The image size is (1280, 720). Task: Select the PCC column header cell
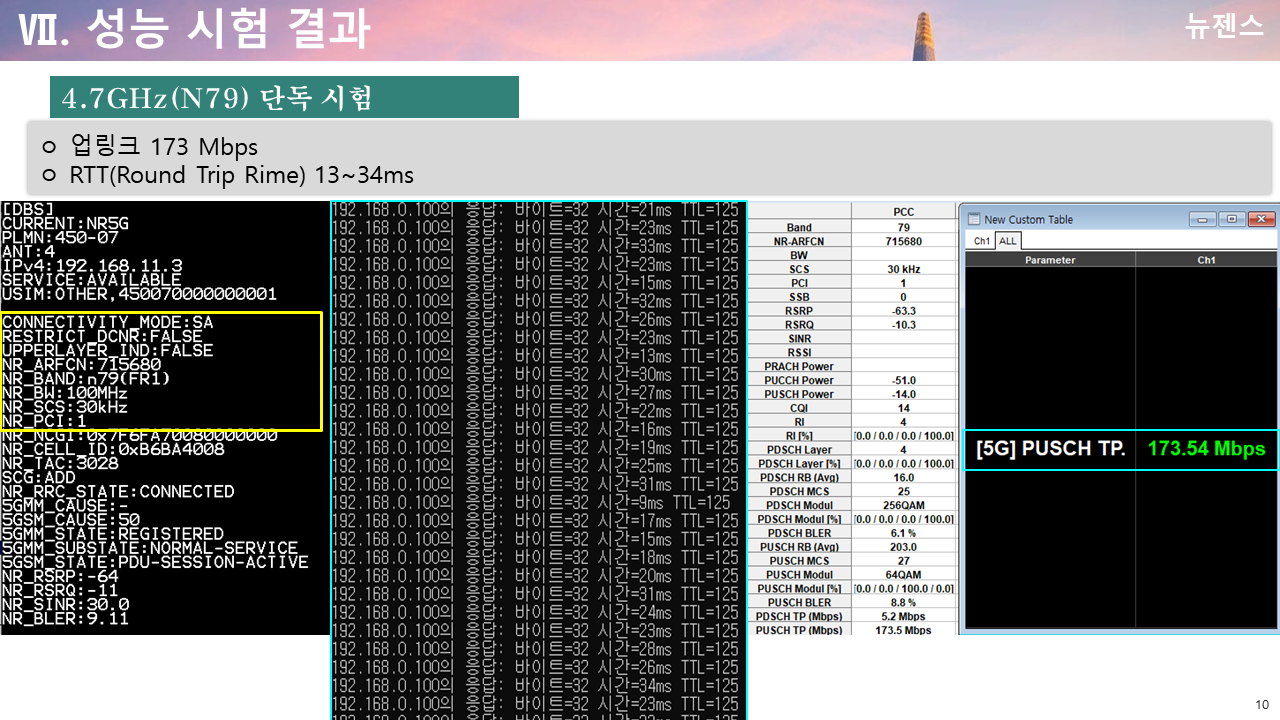point(903,210)
